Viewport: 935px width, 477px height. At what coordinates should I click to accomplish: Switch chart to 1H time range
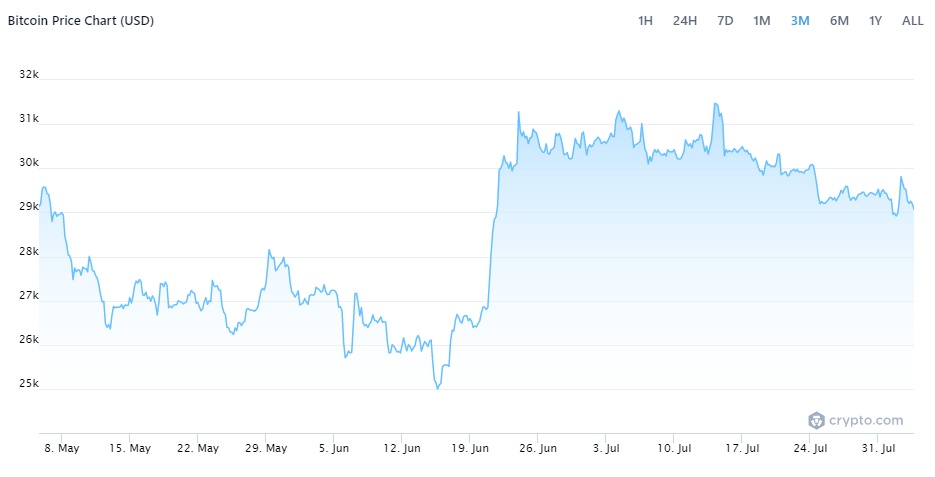tap(645, 21)
